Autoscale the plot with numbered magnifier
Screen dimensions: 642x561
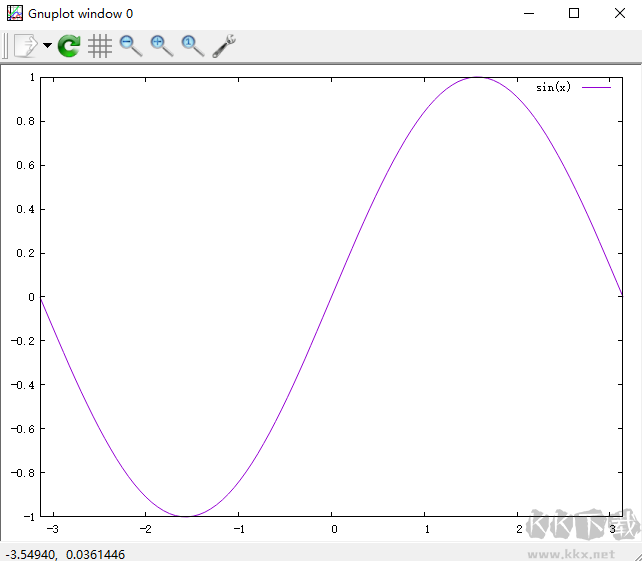192,45
